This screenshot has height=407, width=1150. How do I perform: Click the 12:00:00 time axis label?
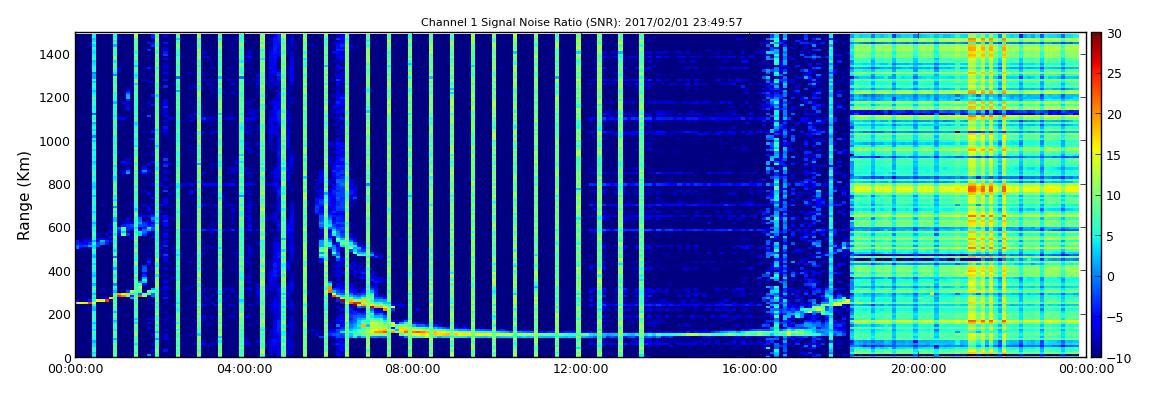click(577, 370)
